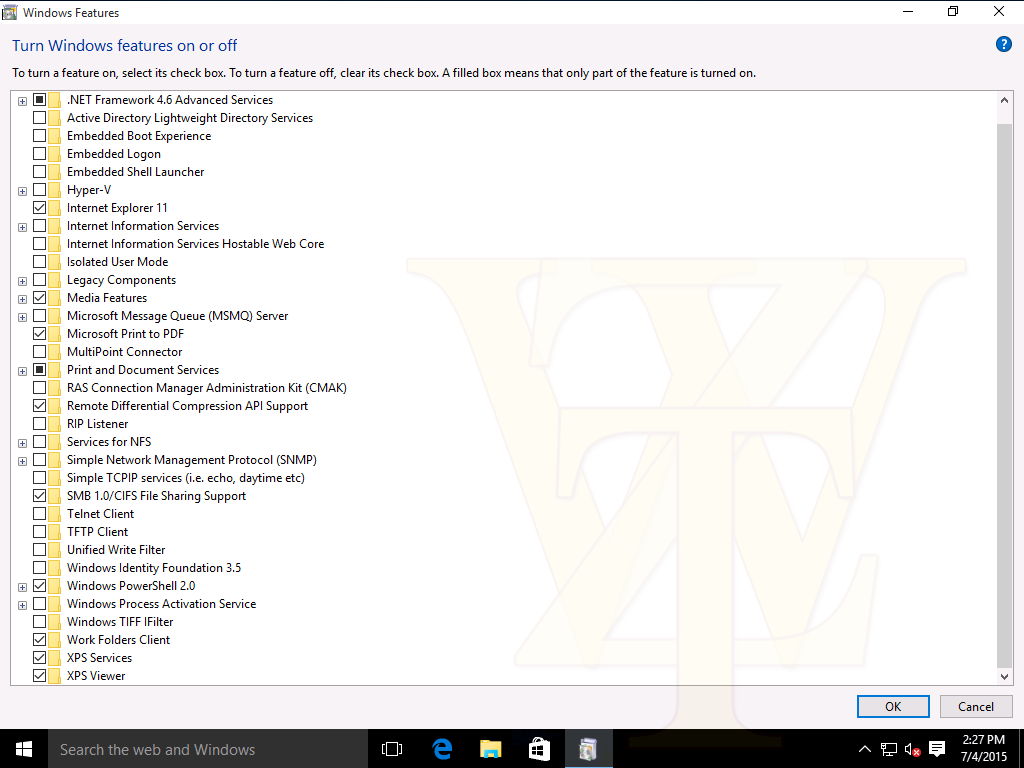This screenshot has width=1024, height=768.
Task: Open the Windows Features help icon
Action: pyautogui.click(x=1004, y=44)
